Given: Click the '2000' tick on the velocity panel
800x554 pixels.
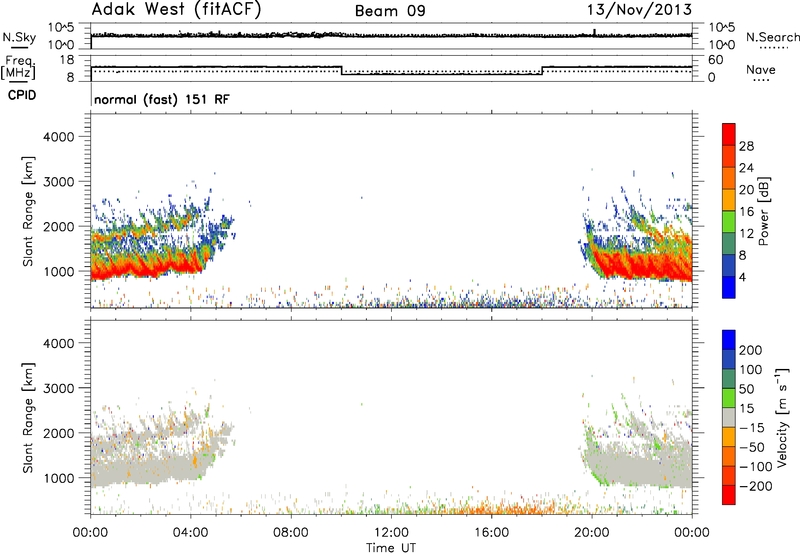Looking at the screenshot, I should [x=59, y=433].
